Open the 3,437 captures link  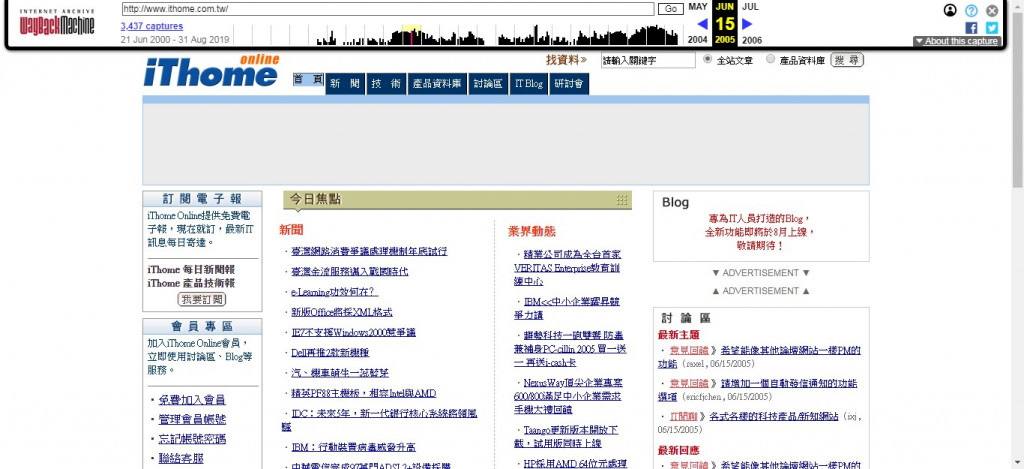pos(152,26)
